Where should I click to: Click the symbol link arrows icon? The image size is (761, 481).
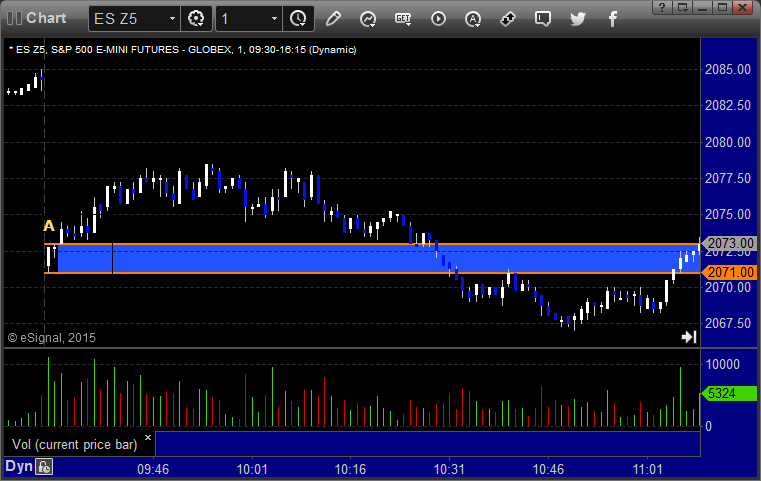click(508, 19)
